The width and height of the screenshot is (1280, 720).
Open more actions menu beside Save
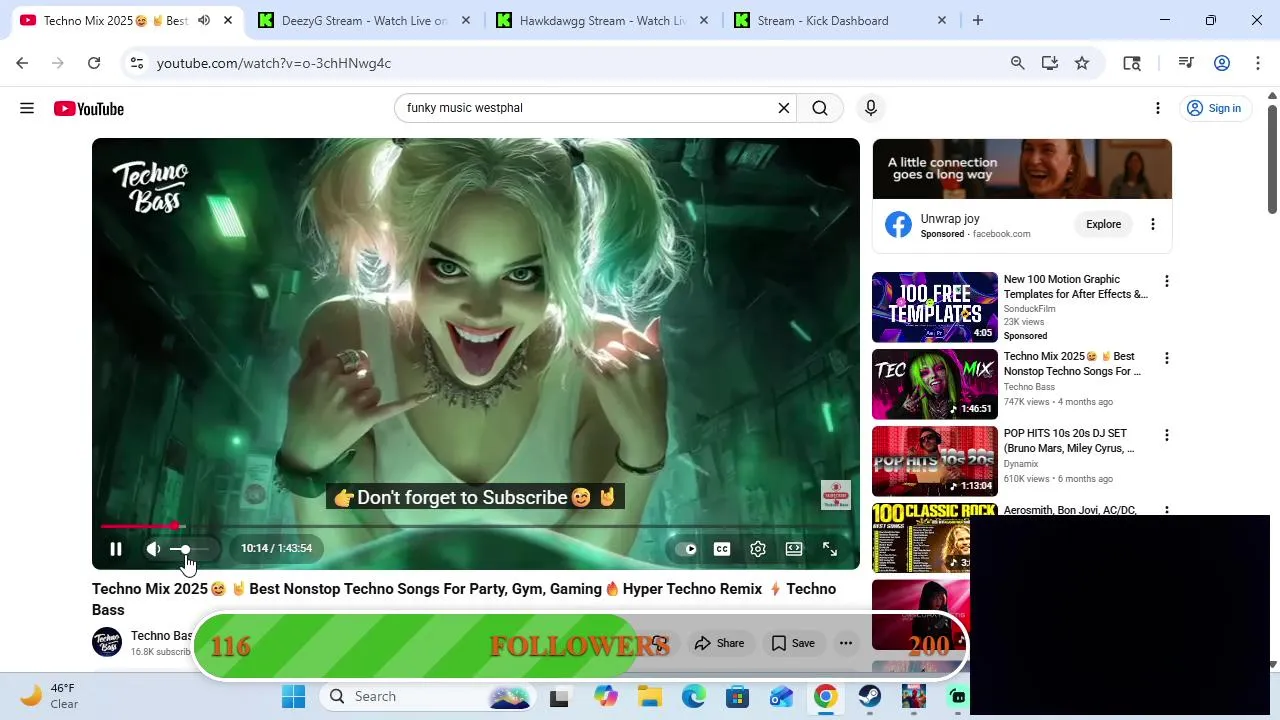846,643
